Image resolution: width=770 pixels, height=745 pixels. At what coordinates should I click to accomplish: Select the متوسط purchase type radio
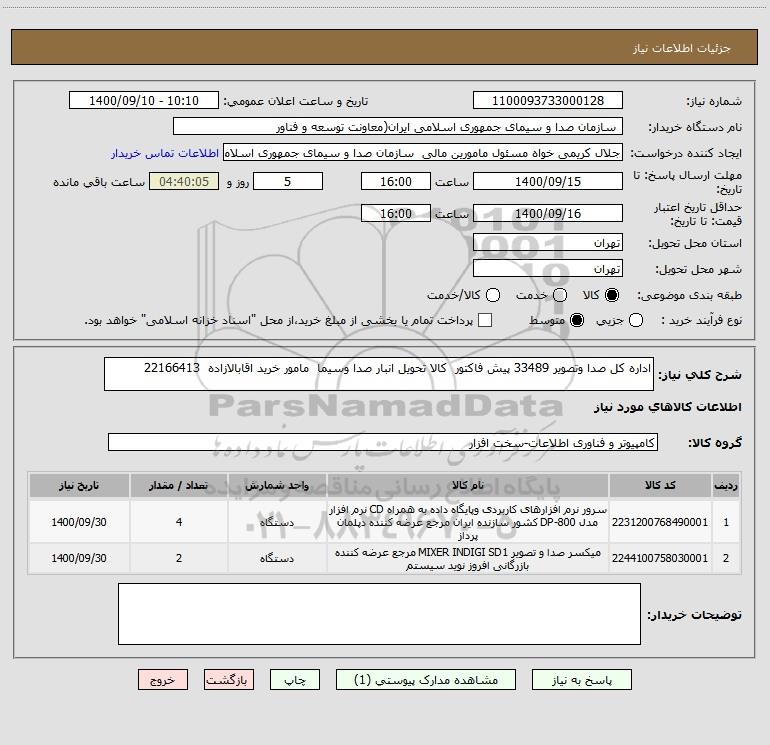coord(577,320)
